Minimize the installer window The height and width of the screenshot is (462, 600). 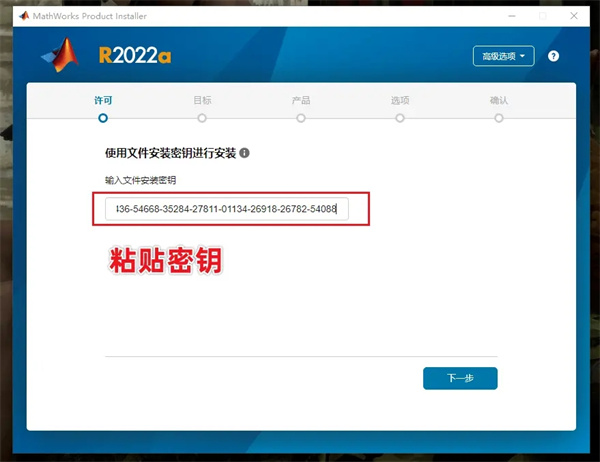[x=512, y=16]
